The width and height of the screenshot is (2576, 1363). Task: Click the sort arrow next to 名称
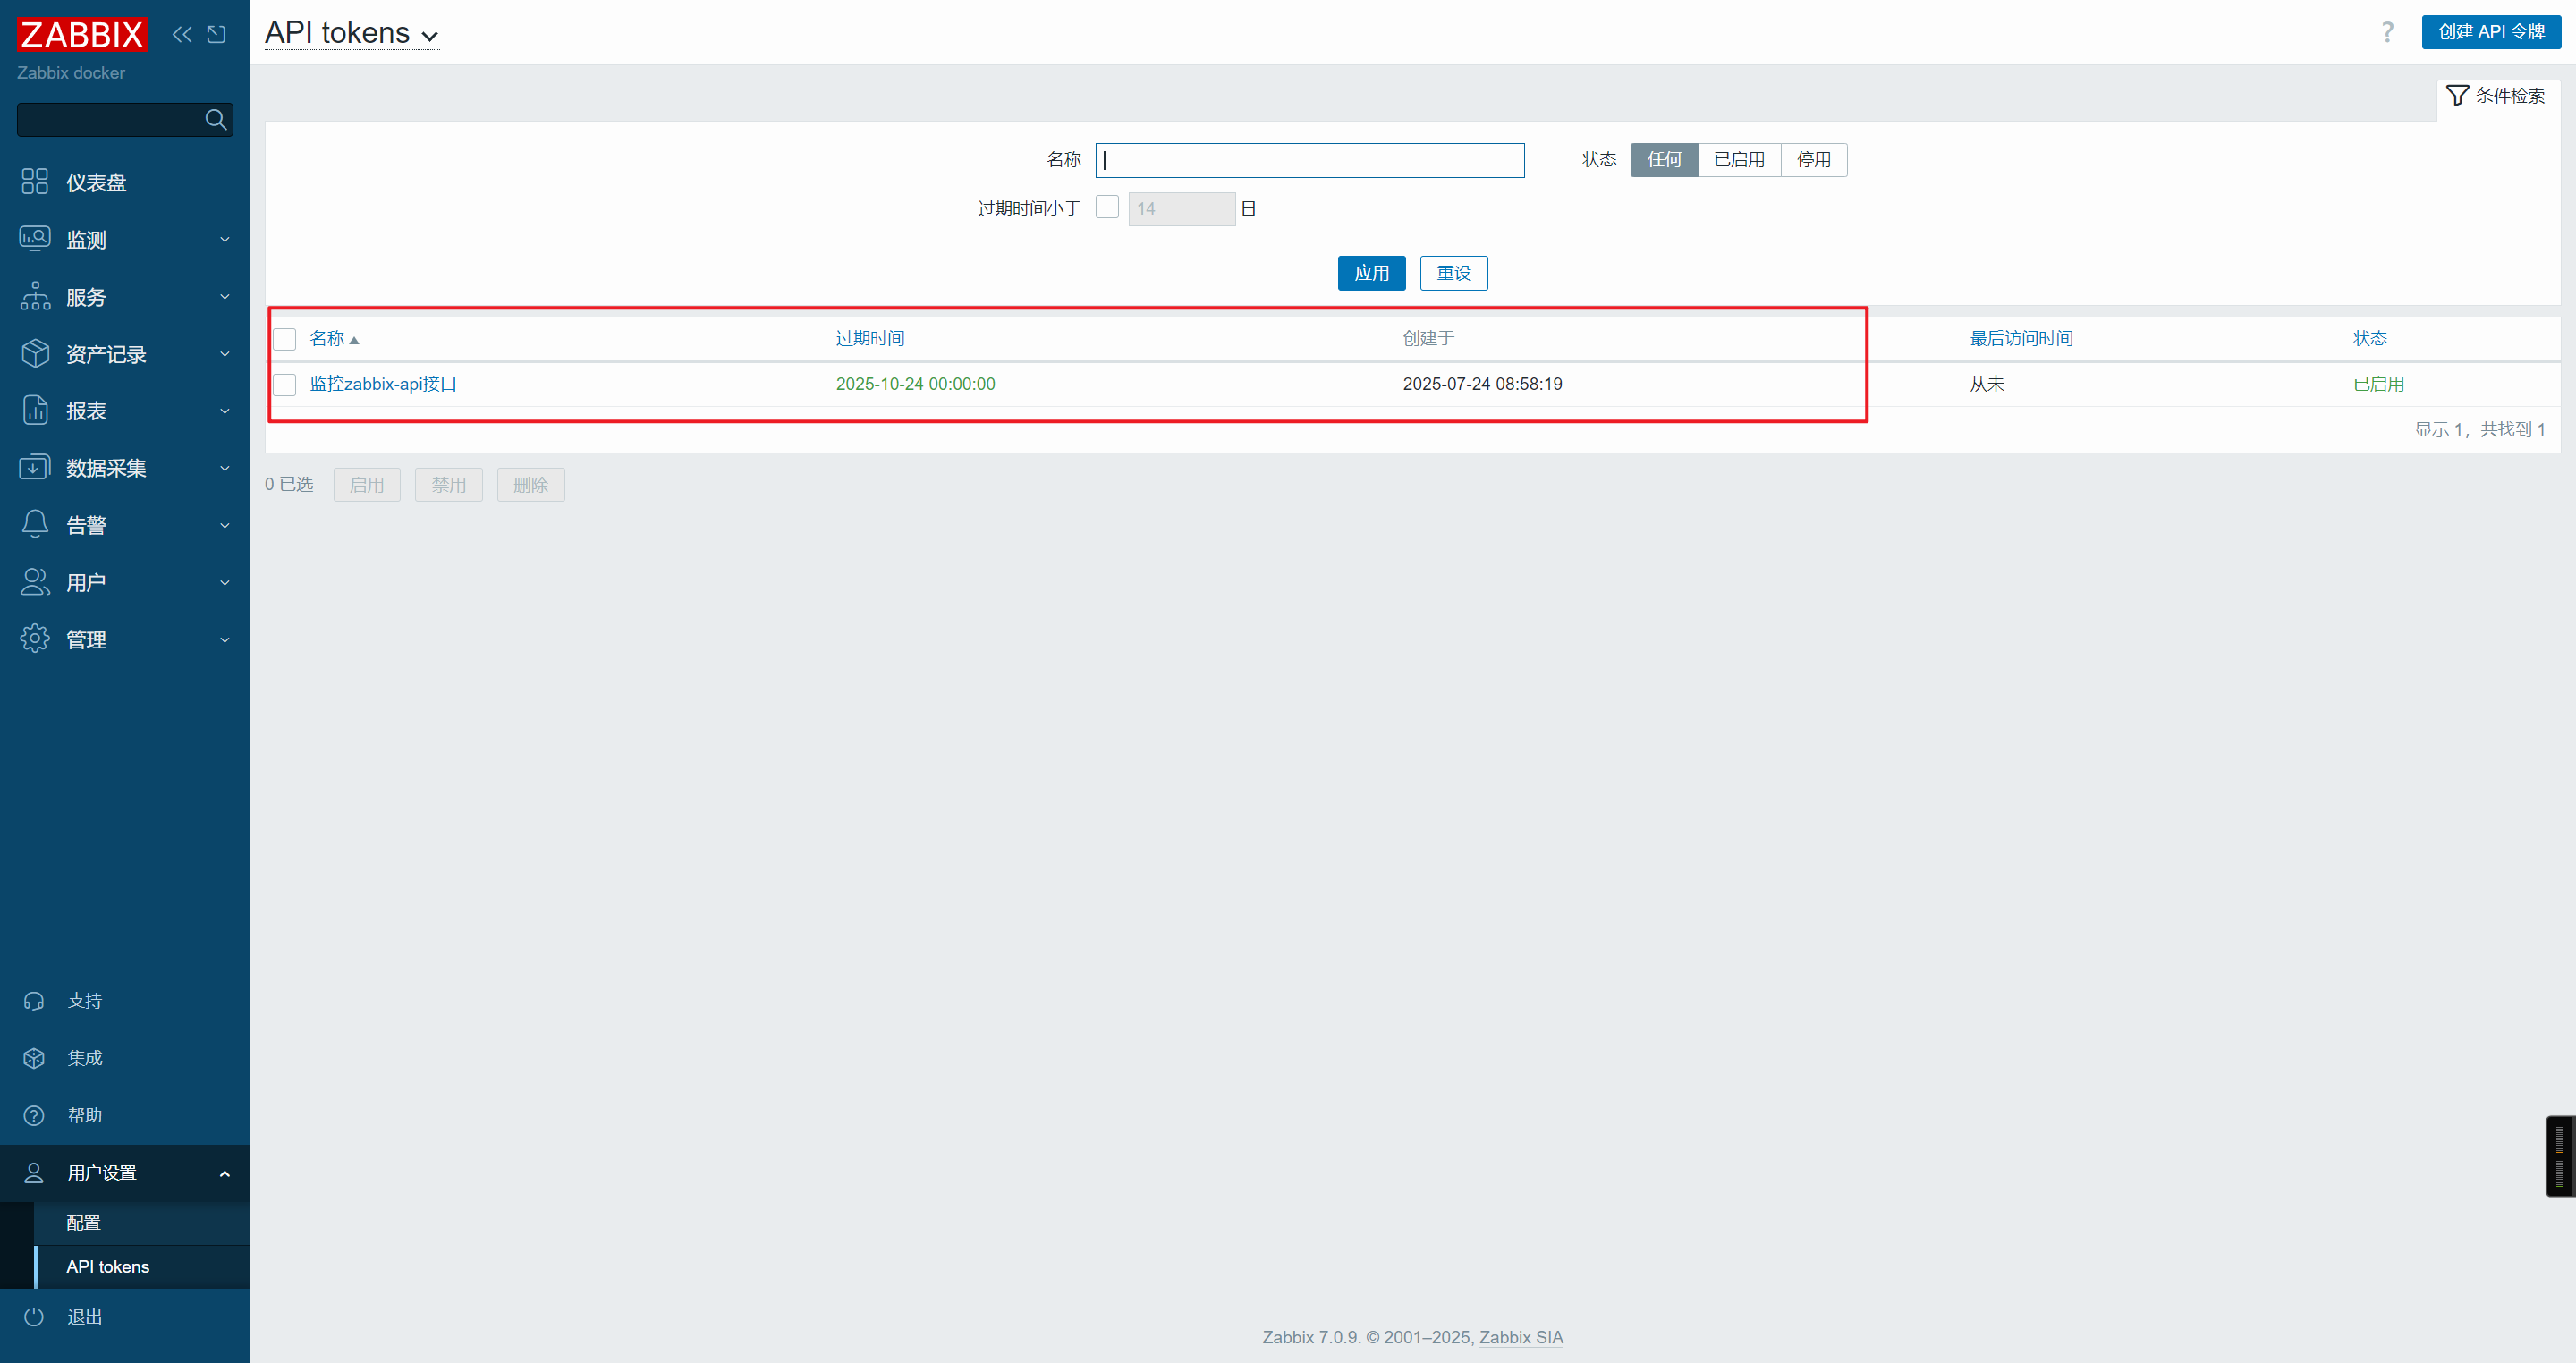(354, 340)
